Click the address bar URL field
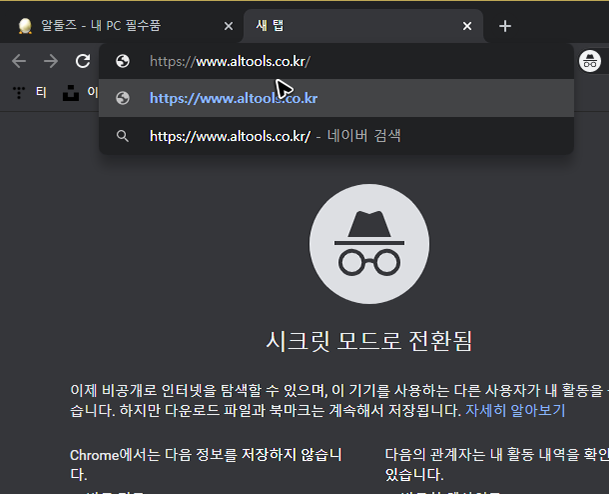 coord(336,61)
